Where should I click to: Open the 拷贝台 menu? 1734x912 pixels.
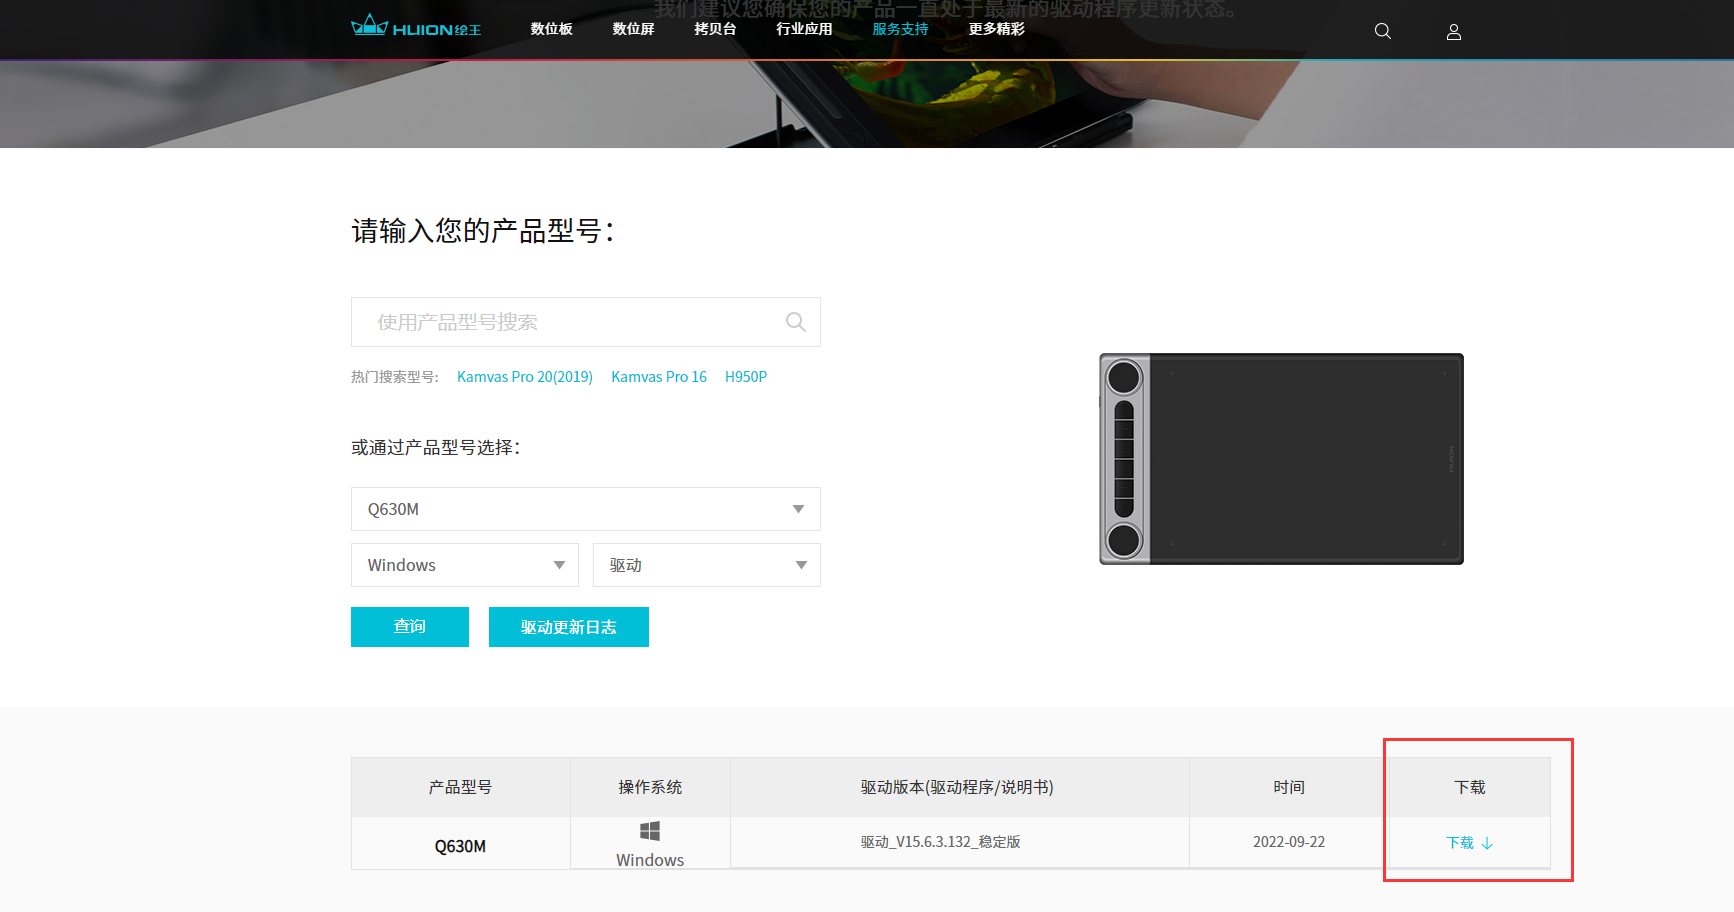point(716,29)
